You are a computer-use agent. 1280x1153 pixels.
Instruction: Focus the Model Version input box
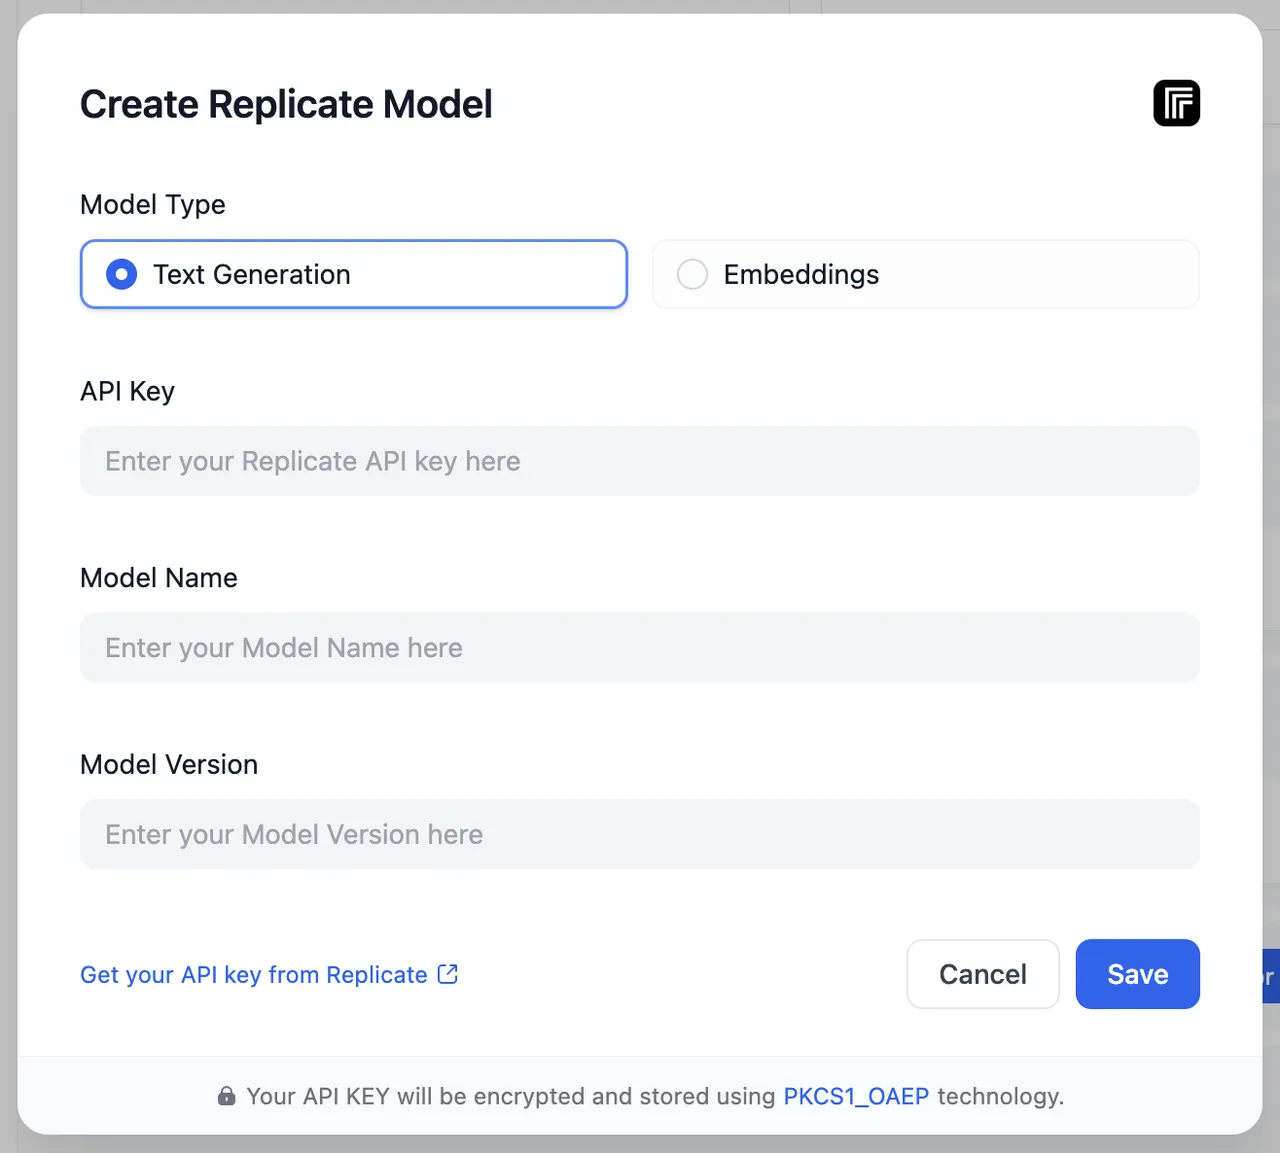point(640,834)
